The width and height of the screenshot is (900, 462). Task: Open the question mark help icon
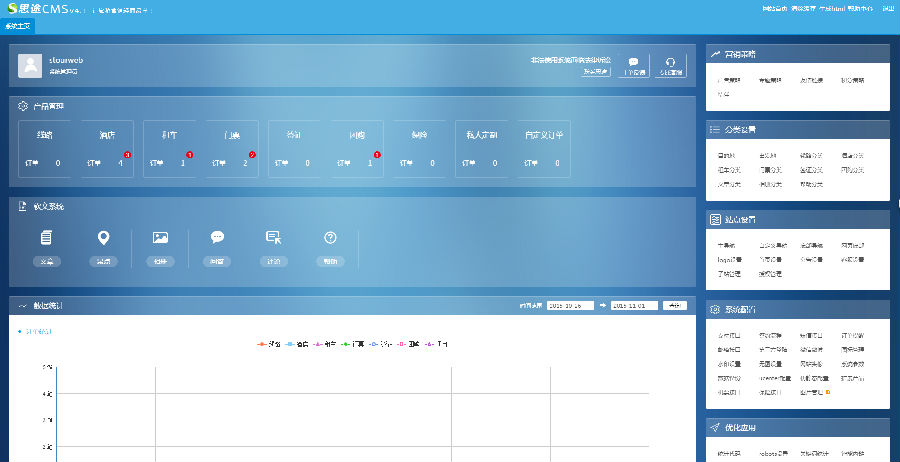(330, 238)
